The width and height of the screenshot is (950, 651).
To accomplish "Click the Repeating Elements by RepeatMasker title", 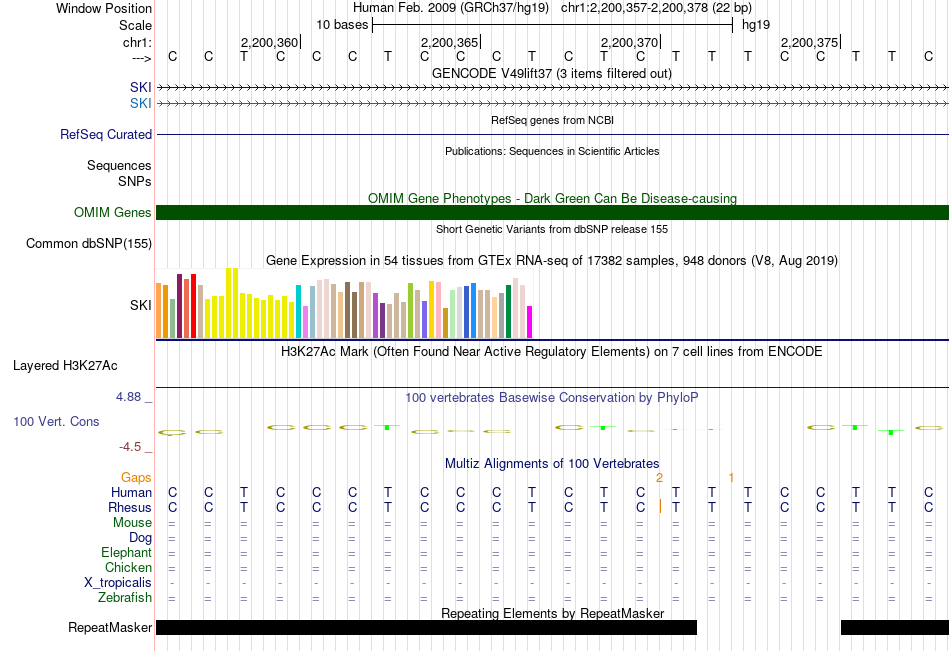I will [552, 613].
